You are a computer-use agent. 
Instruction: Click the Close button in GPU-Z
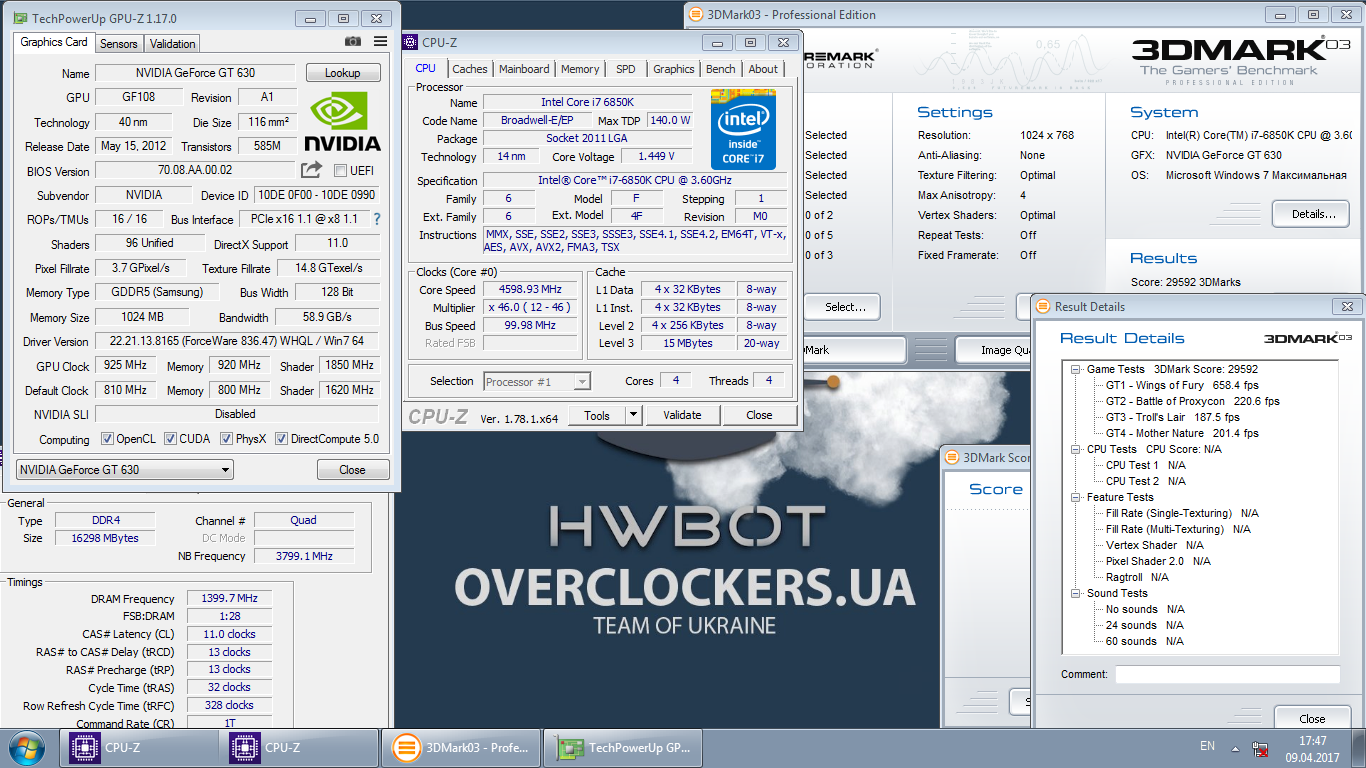[352, 469]
